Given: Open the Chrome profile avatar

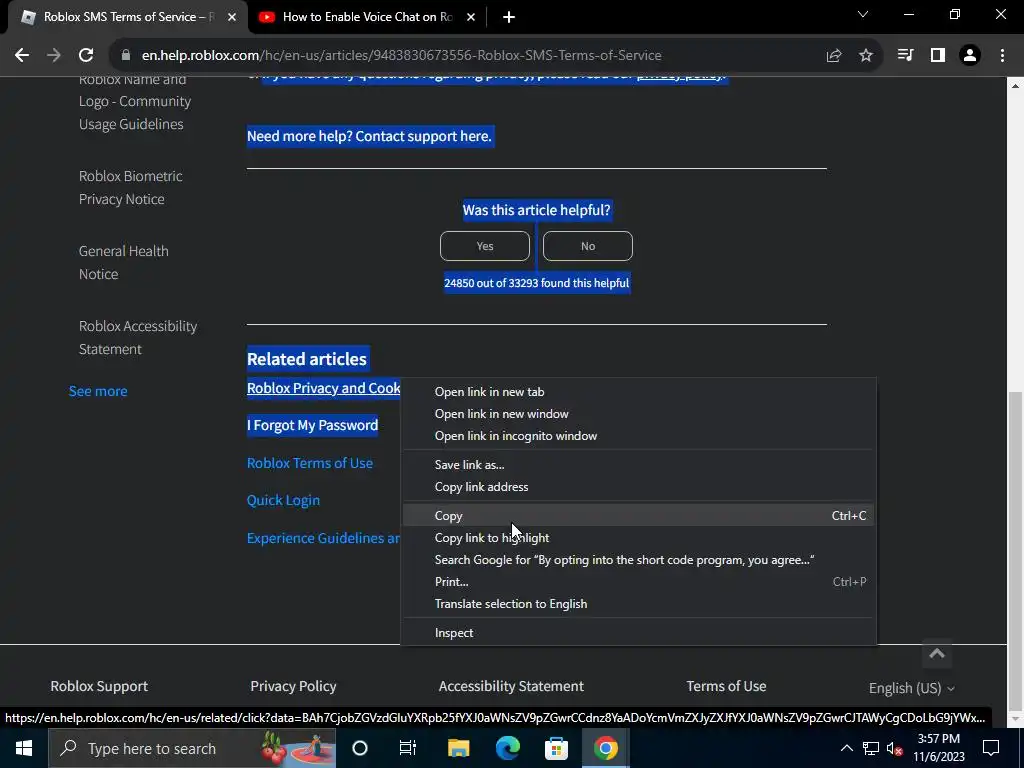Looking at the screenshot, I should pyautogui.click(x=970, y=56).
